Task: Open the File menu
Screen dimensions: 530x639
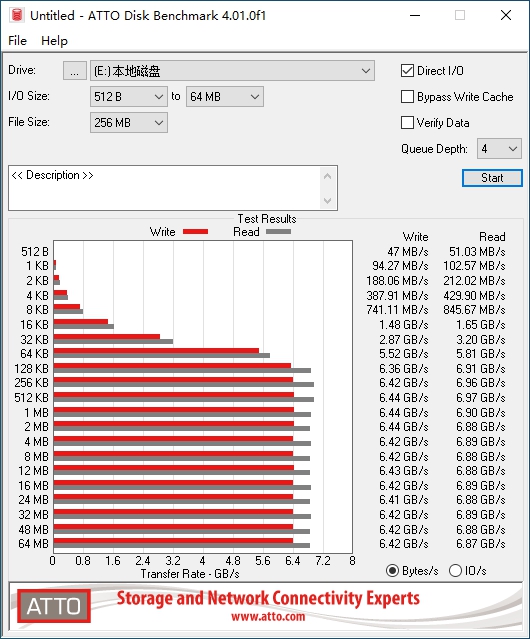Action: tap(17, 41)
